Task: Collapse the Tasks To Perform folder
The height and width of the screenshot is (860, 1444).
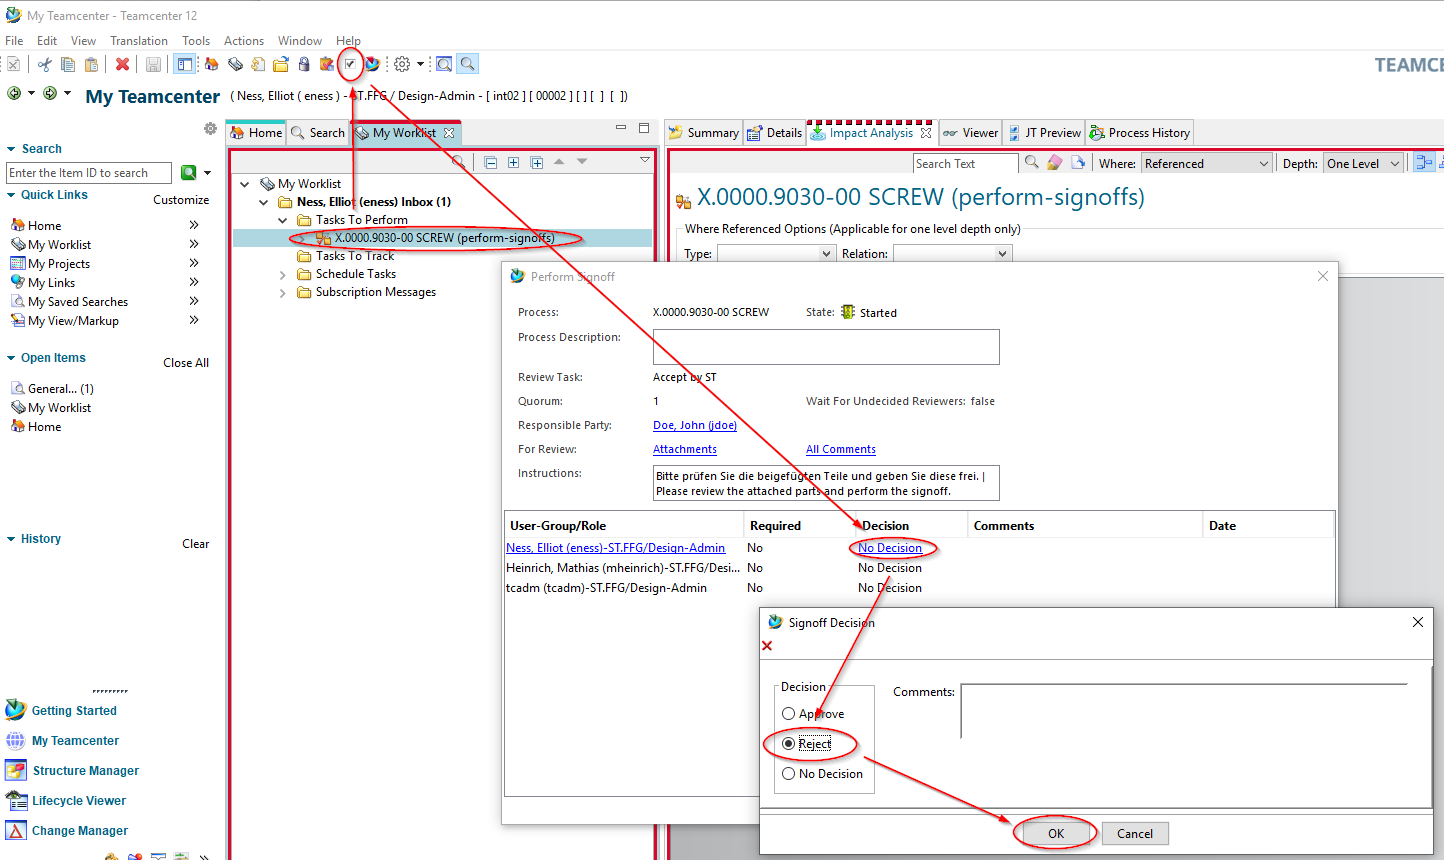Action: (283, 220)
